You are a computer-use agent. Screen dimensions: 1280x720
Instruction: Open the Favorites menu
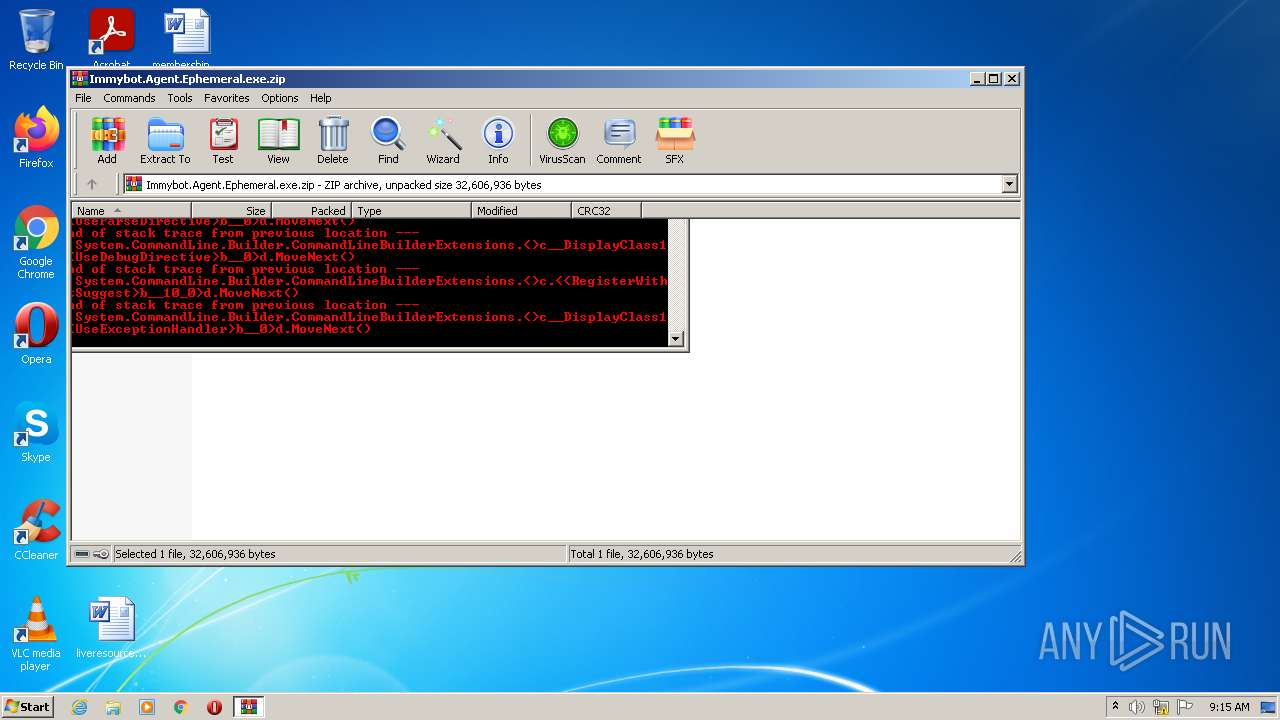tap(227, 98)
